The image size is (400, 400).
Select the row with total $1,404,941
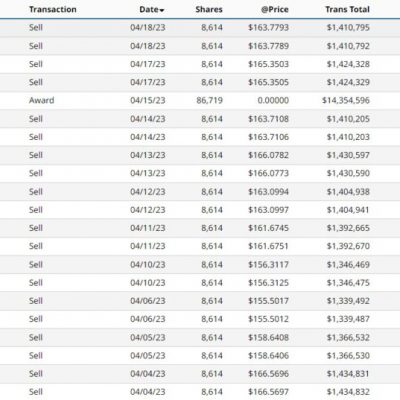pos(200,210)
